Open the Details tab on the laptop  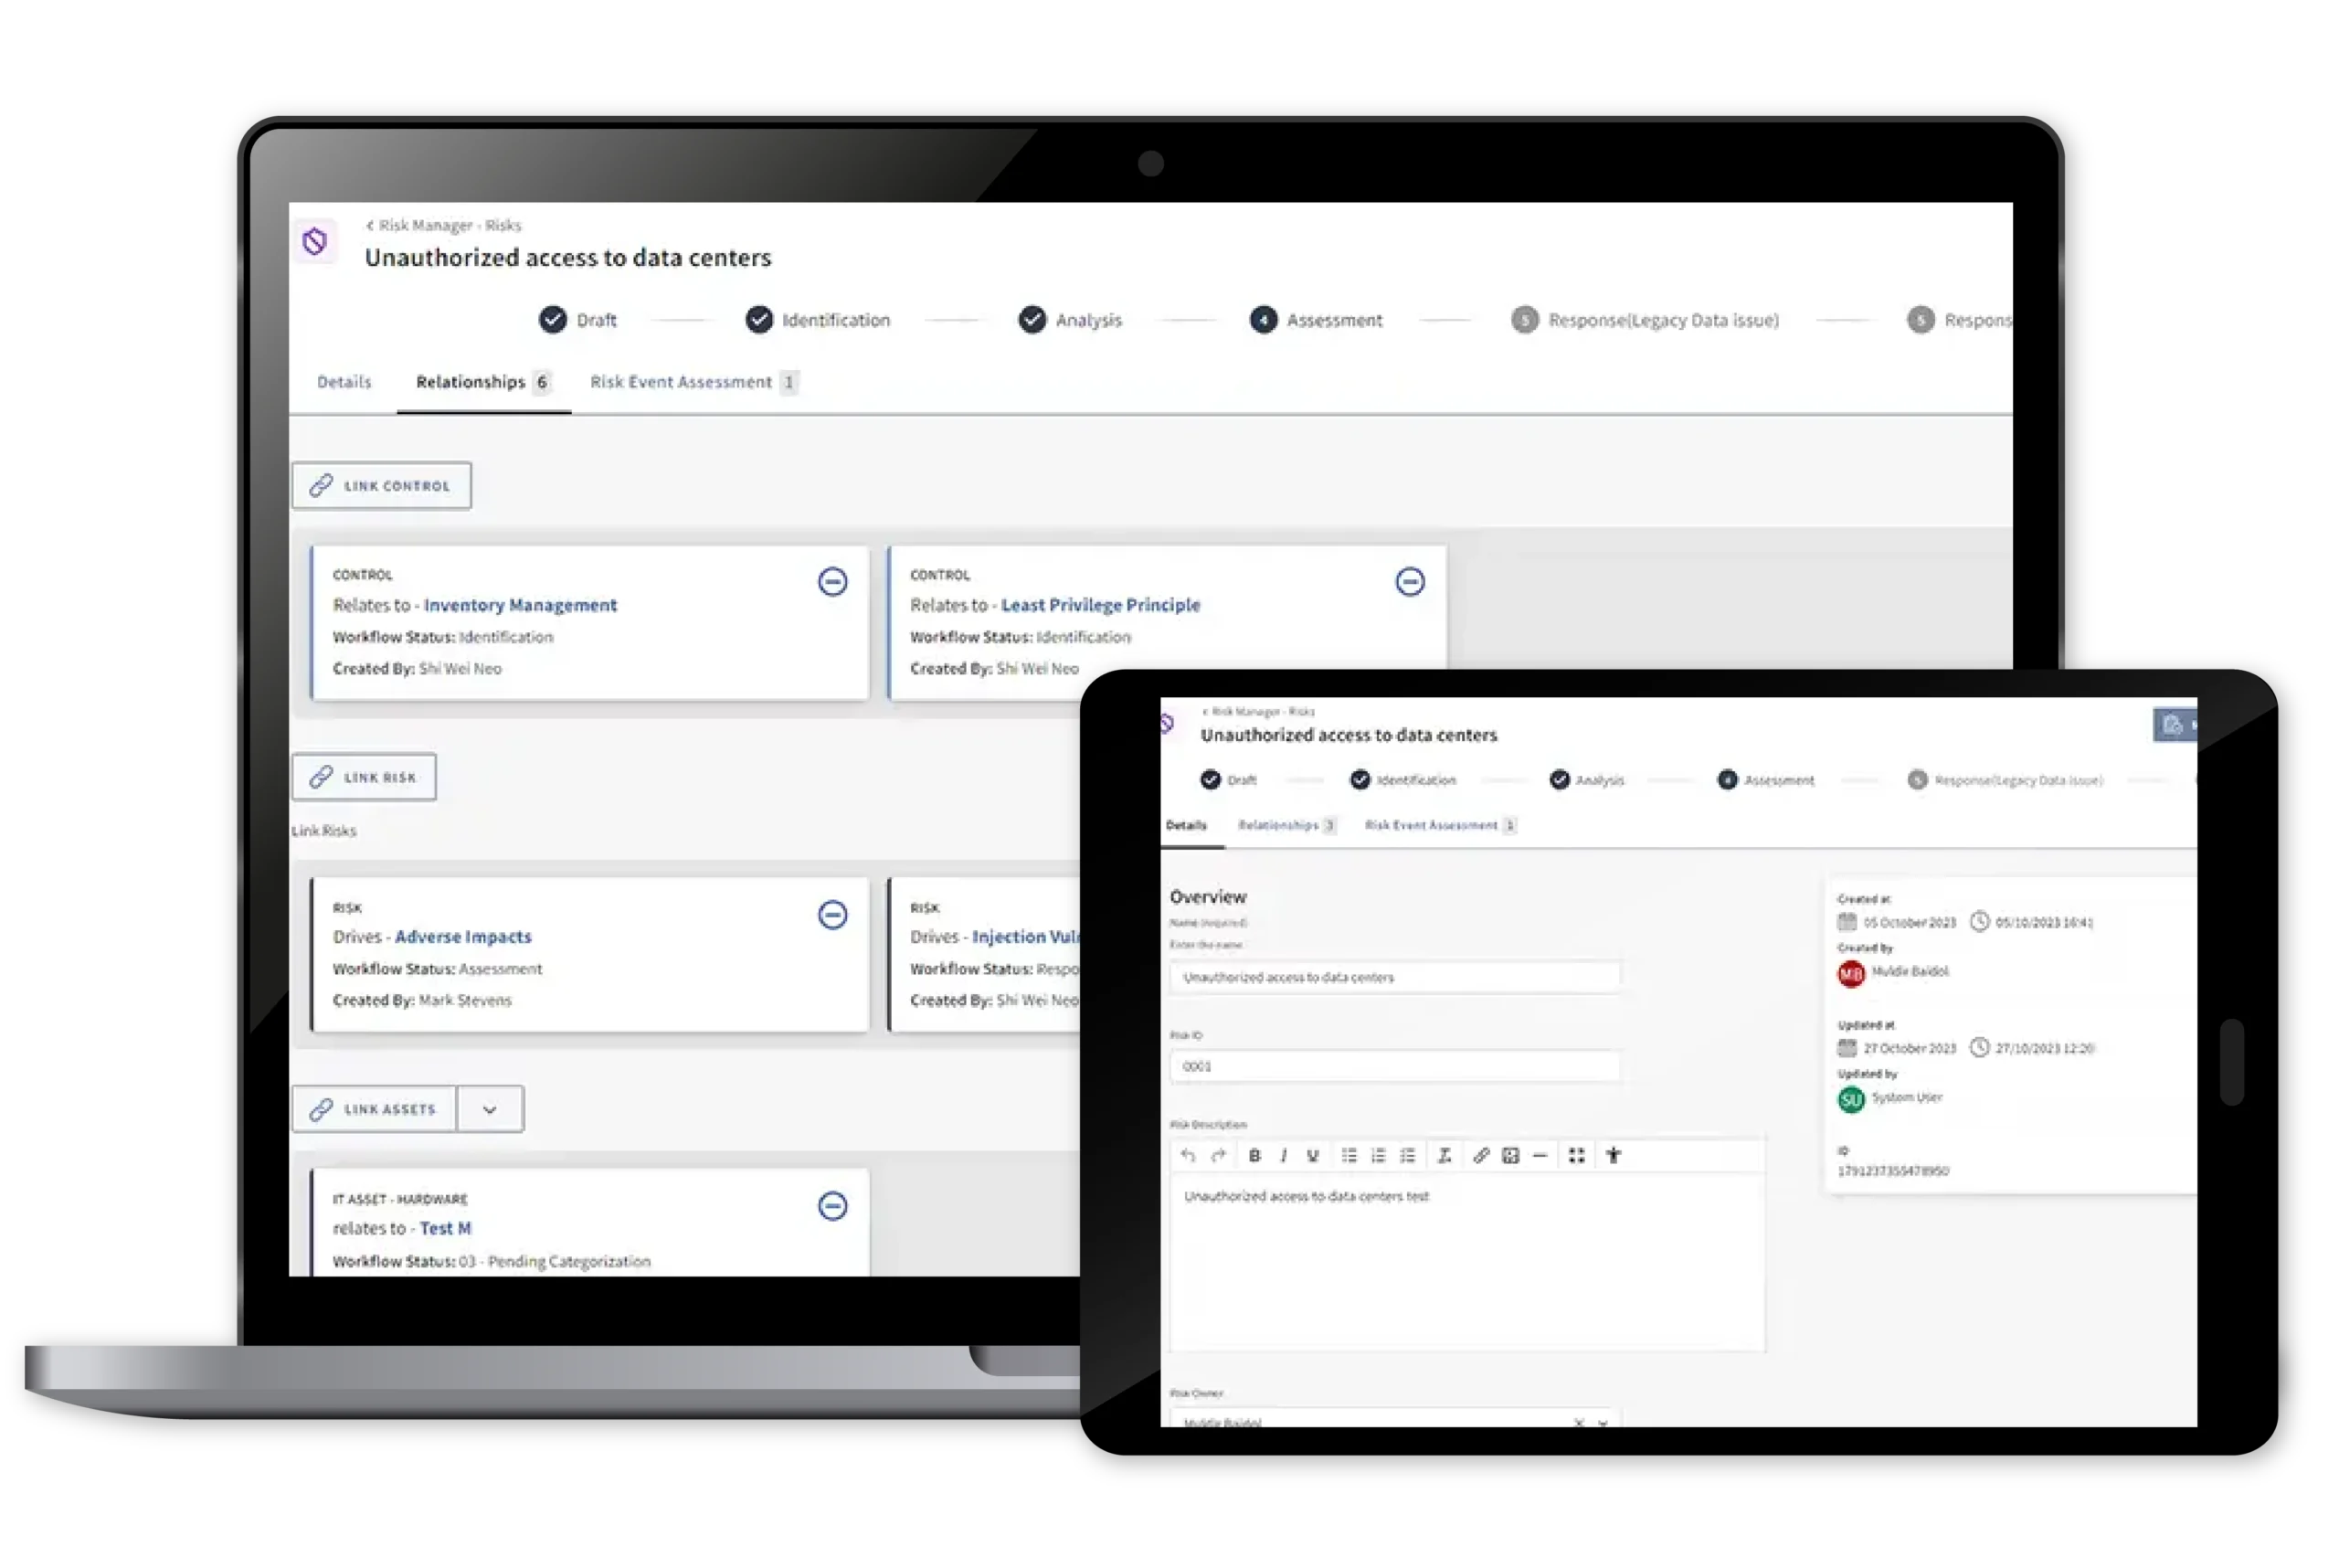pos(343,382)
